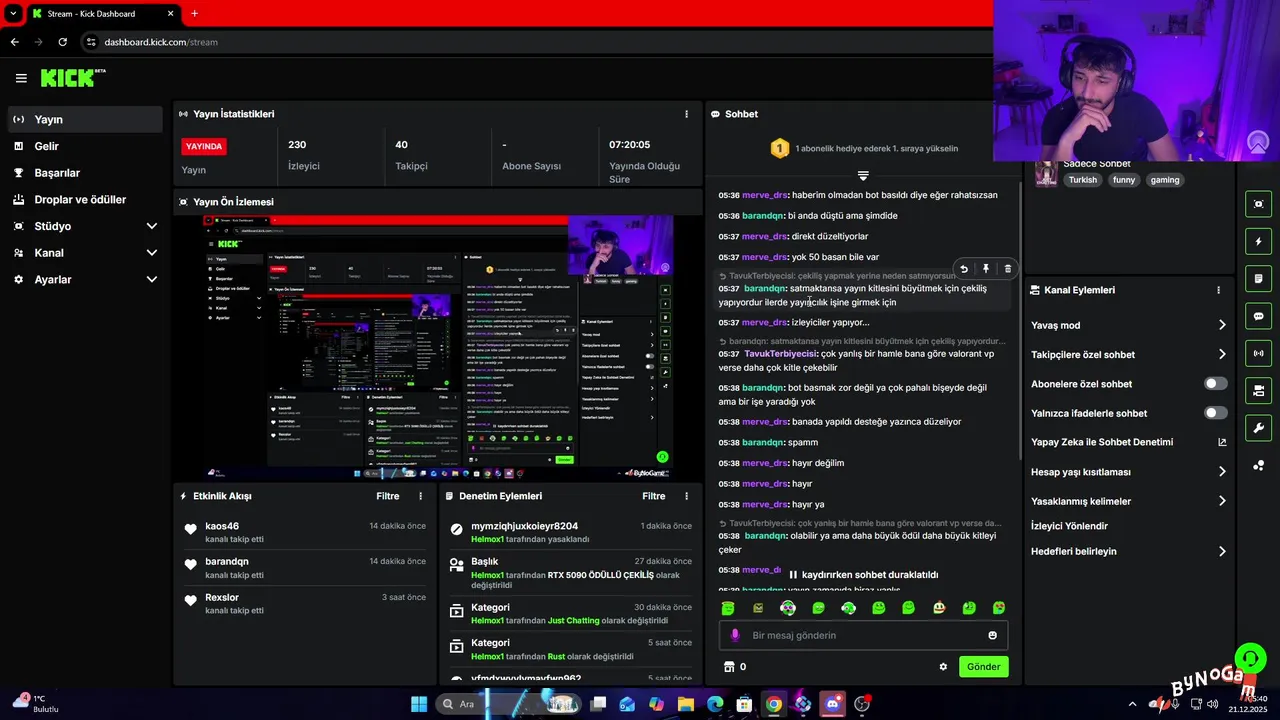Click the Kick logo

click(x=73, y=78)
